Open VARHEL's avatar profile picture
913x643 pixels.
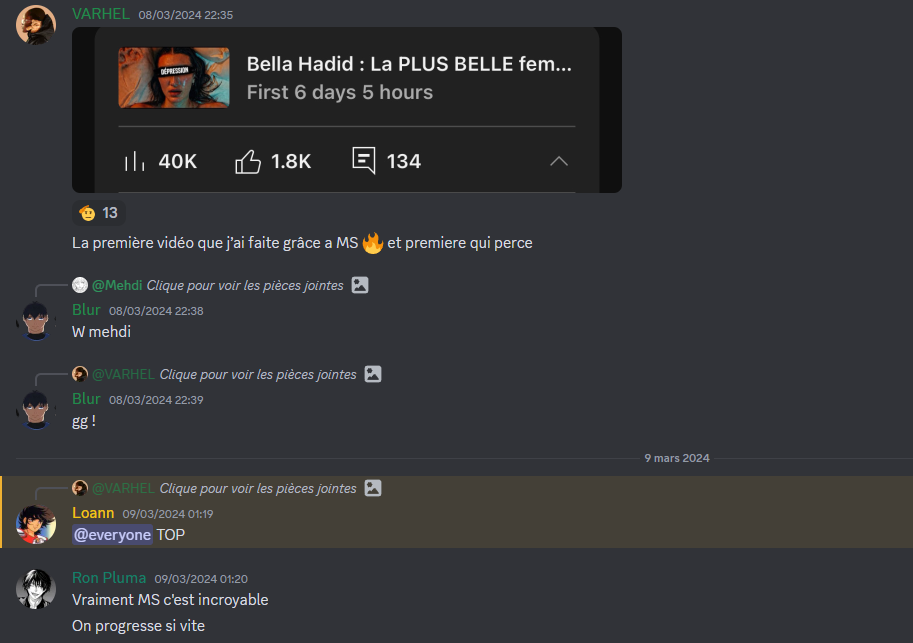click(x=36, y=25)
